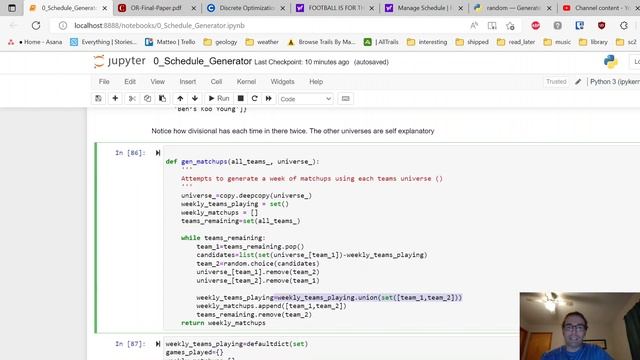Switch to random — Generate tab

(513, 8)
